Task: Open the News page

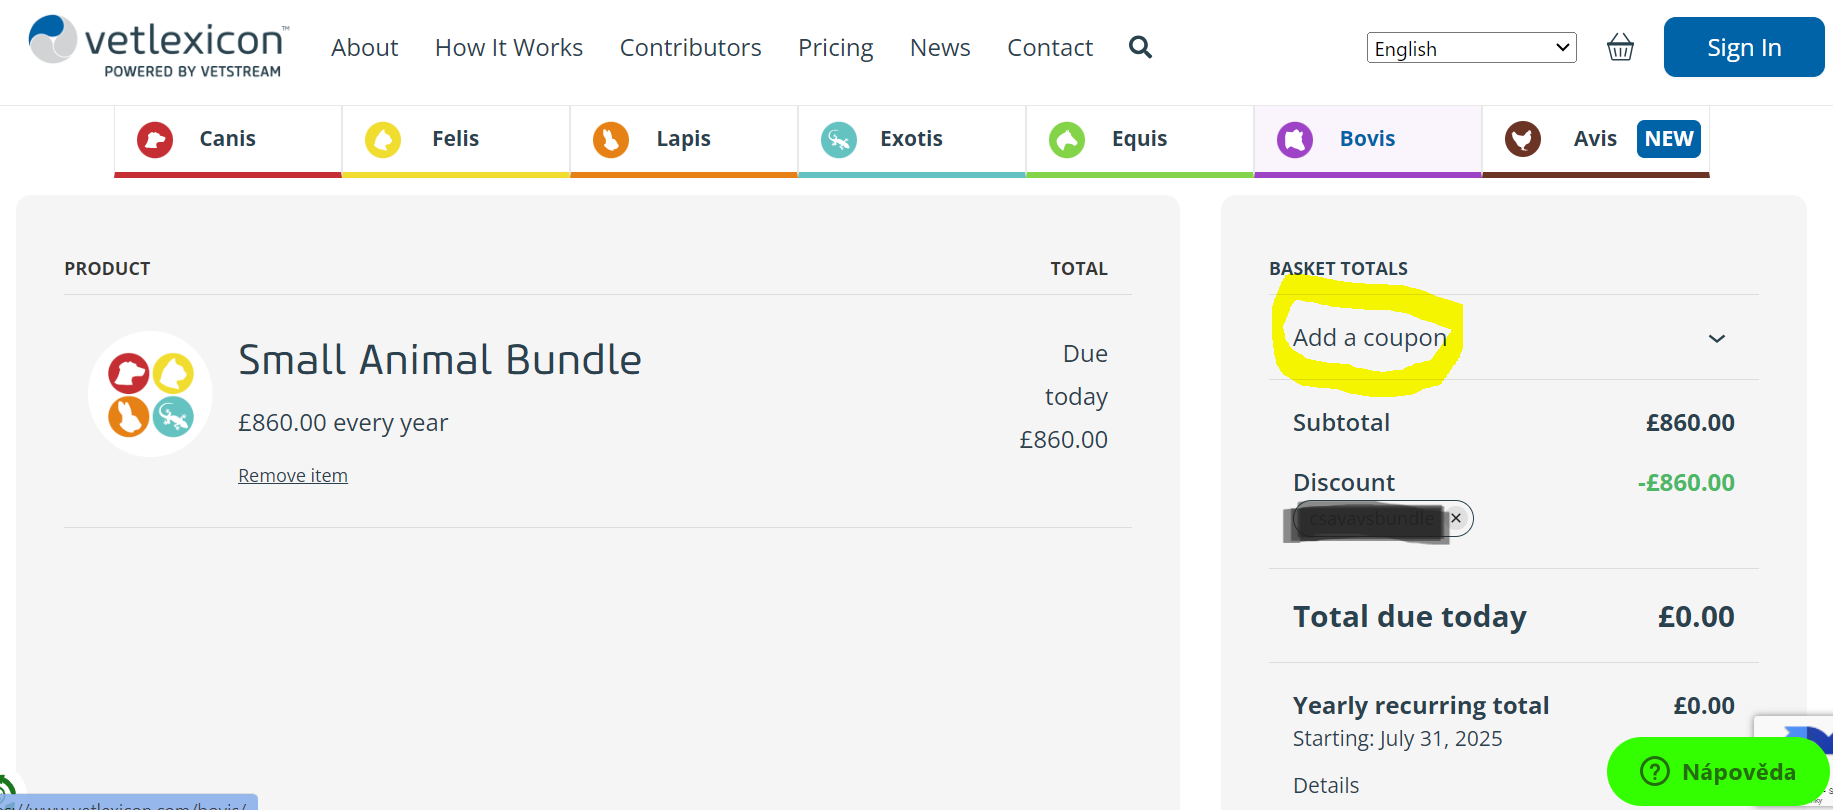Action: pos(940,47)
